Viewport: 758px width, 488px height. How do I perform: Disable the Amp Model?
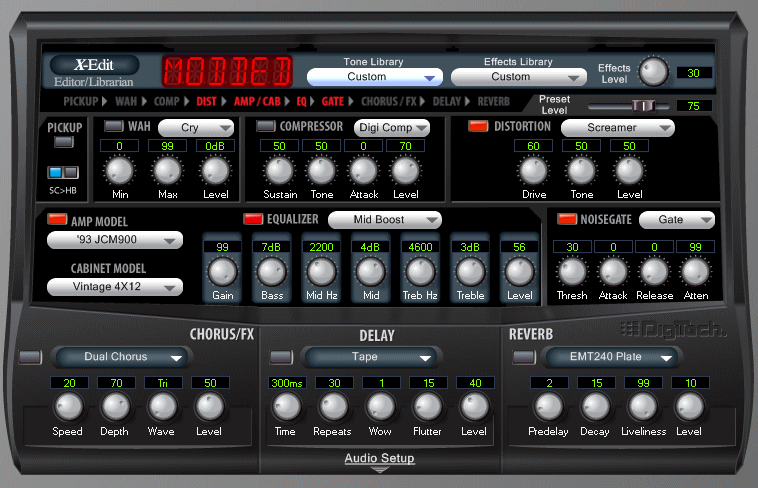point(57,219)
